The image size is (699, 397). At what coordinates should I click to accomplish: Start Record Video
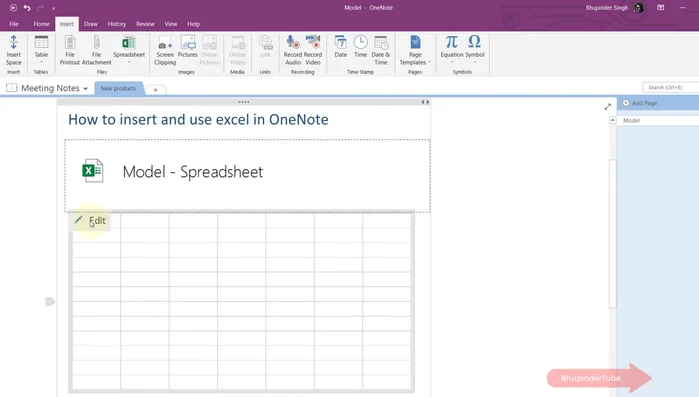point(312,50)
